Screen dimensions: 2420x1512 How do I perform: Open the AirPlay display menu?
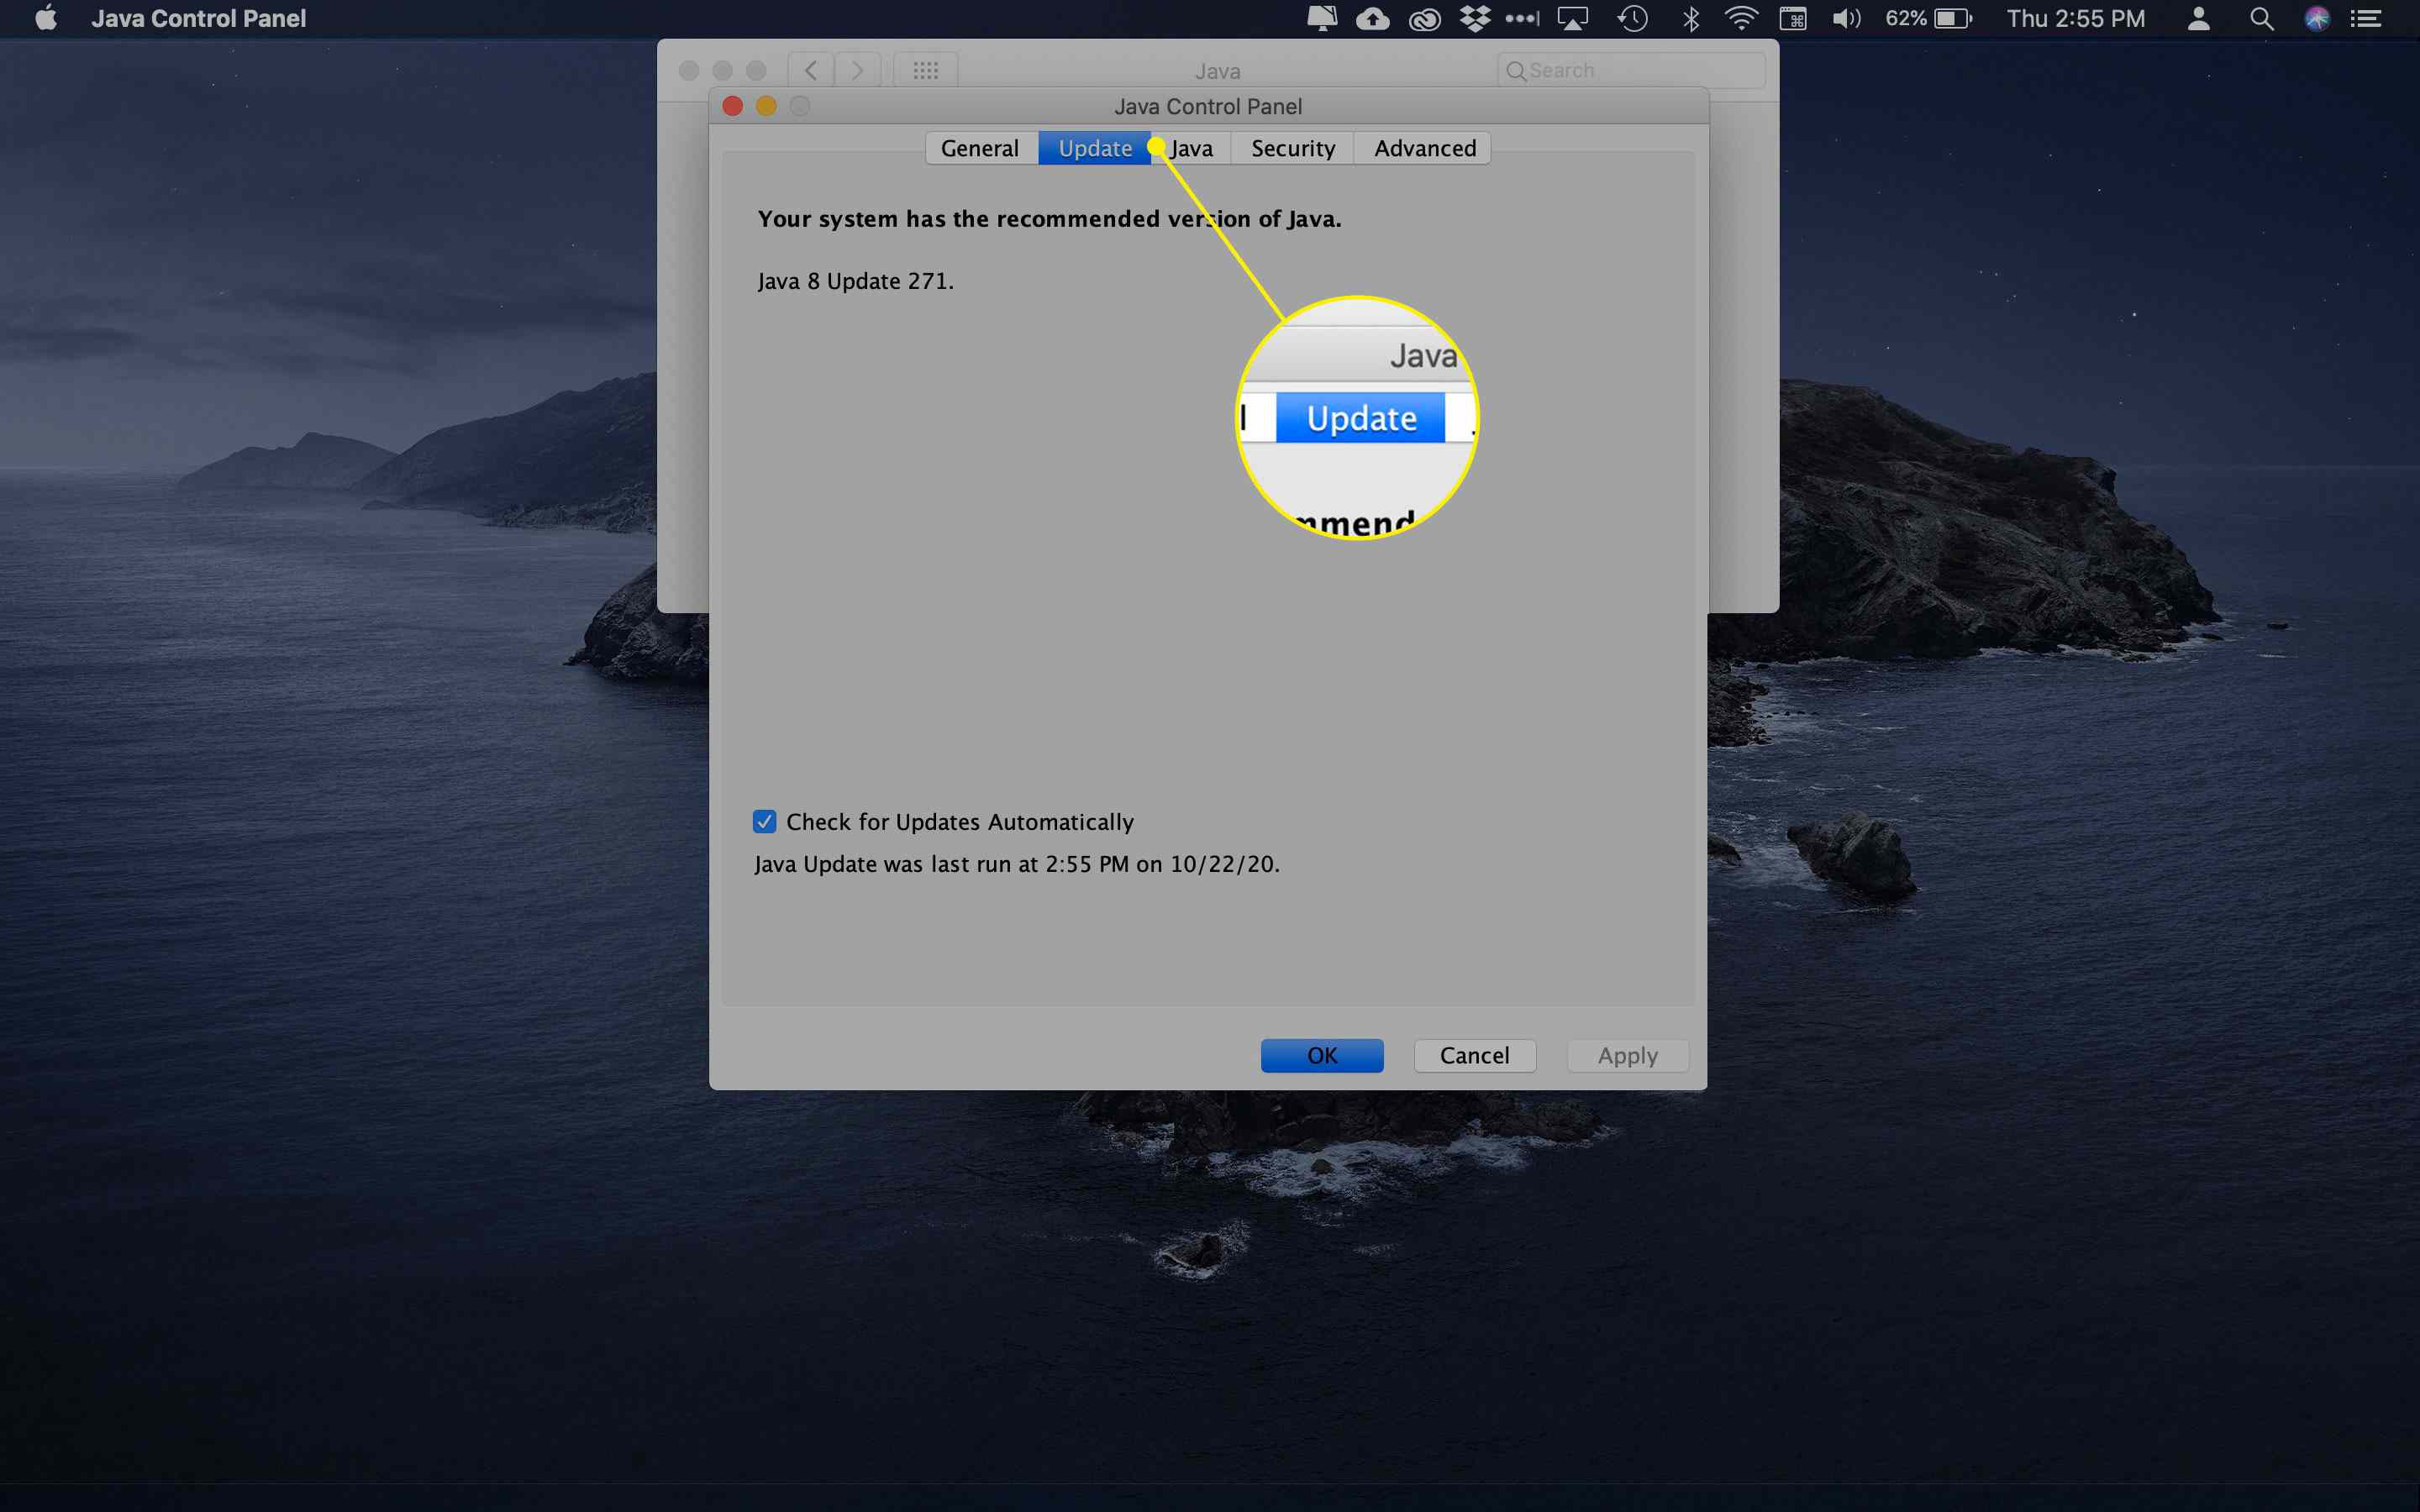coord(1573,18)
